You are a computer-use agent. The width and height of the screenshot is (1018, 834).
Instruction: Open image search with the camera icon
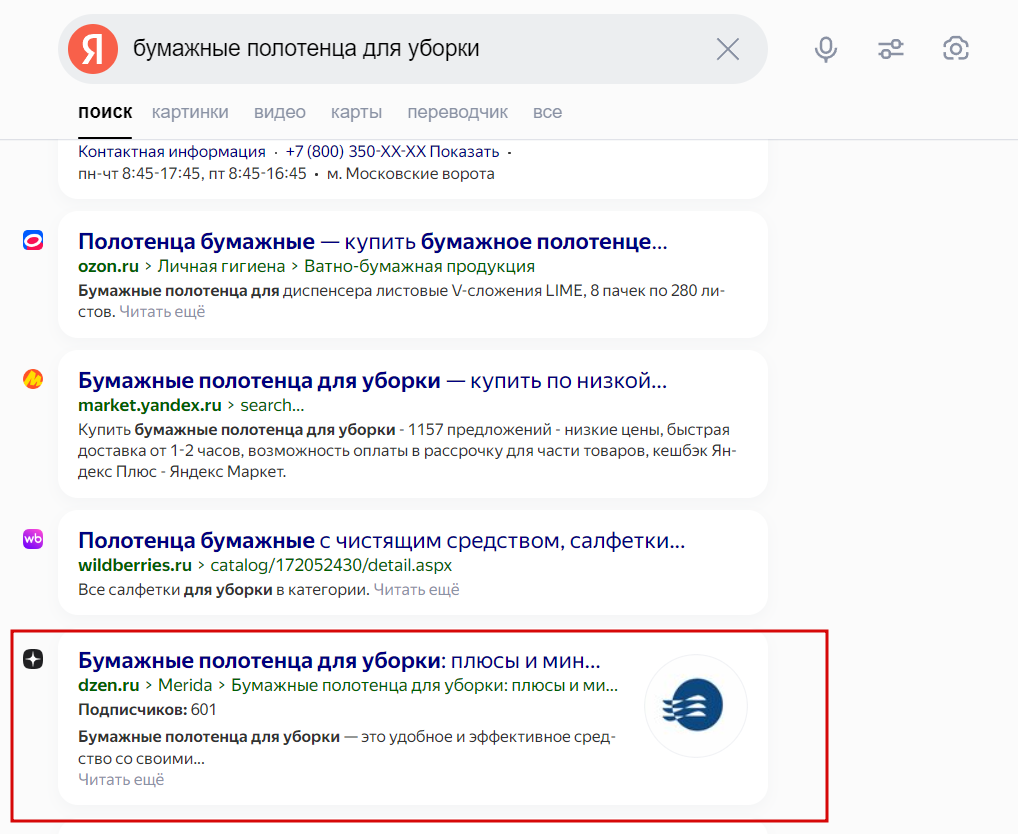[956, 49]
